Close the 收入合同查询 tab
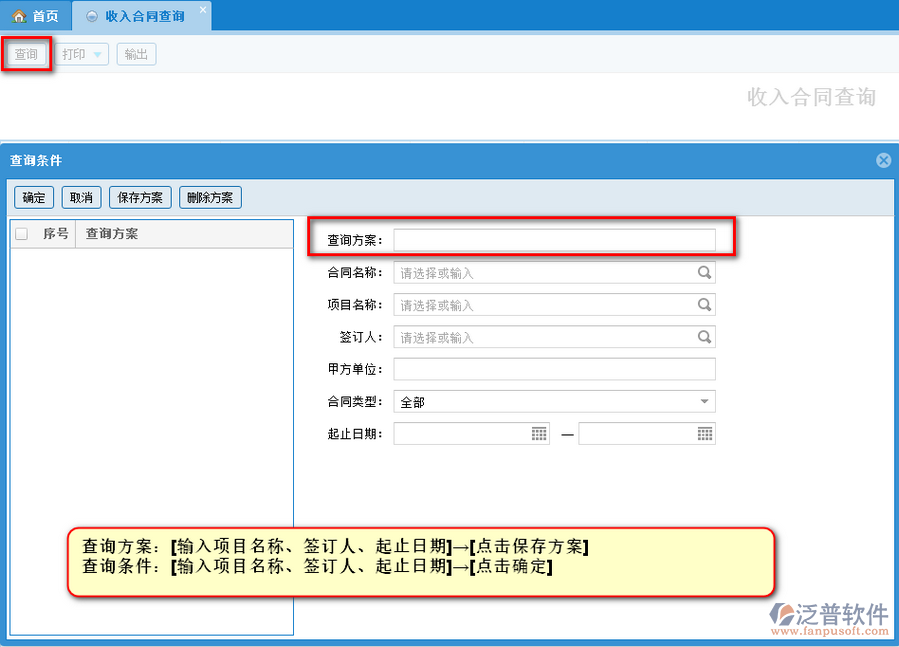Viewport: 899px width, 647px height. coord(203,10)
